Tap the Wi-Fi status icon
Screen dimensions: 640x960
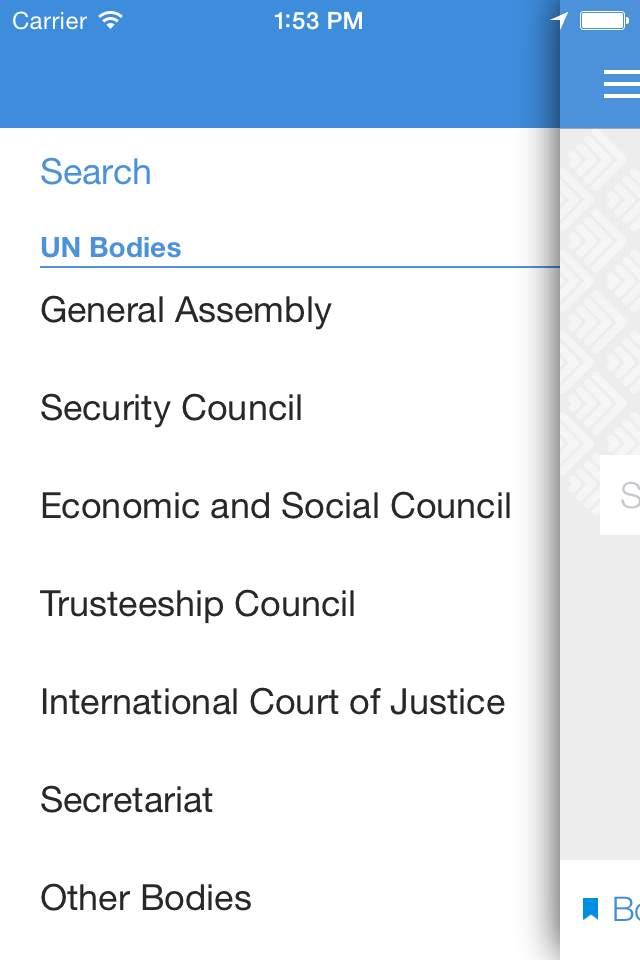click(x=111, y=20)
